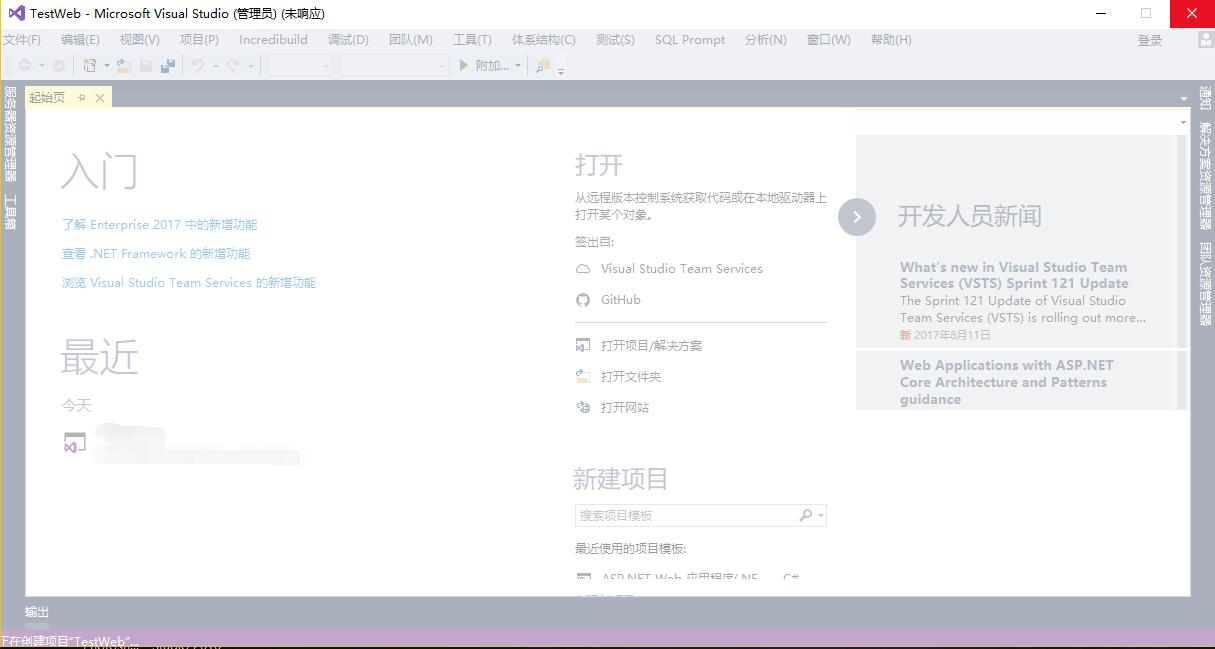Image resolution: width=1215 pixels, height=649 pixels.
Task: Open the Incredibuild menu
Action: tap(273, 40)
